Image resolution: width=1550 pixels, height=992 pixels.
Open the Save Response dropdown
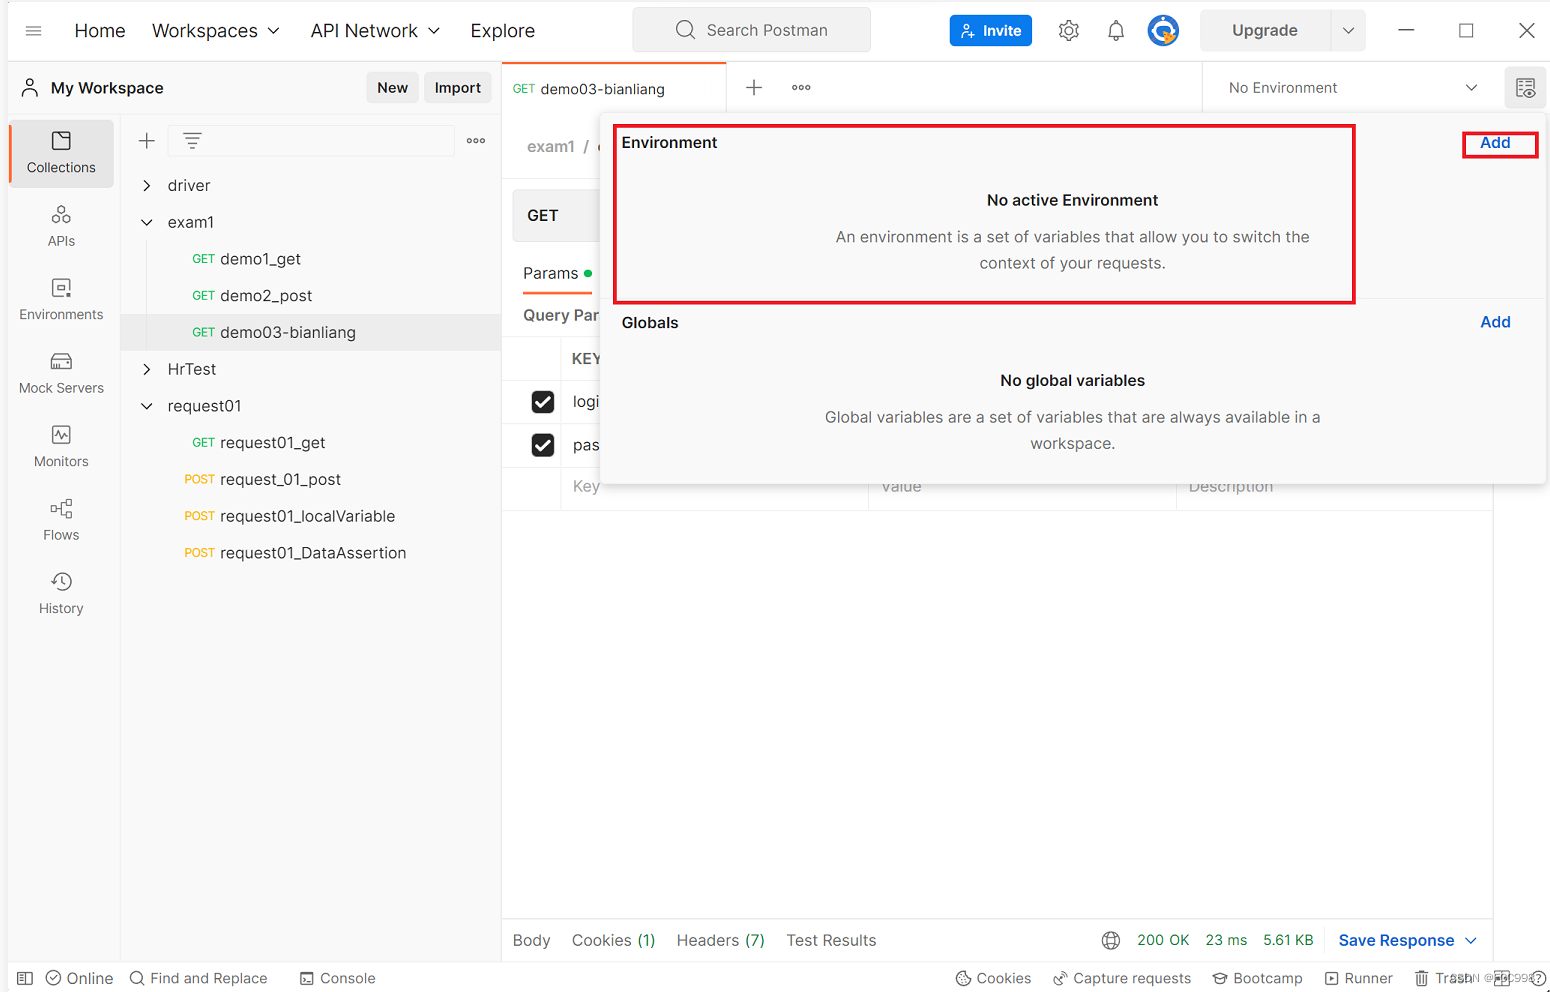[1471, 940]
